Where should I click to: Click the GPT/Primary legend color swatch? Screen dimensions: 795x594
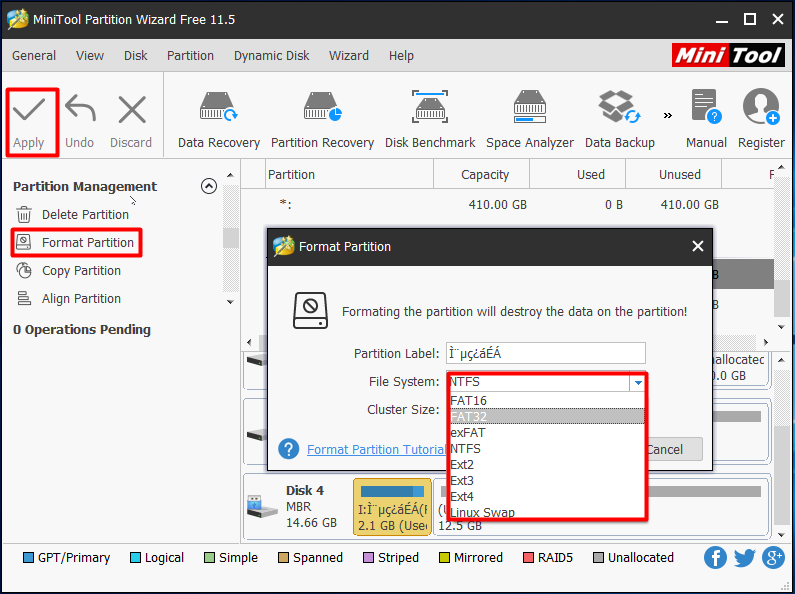[x=28, y=558]
